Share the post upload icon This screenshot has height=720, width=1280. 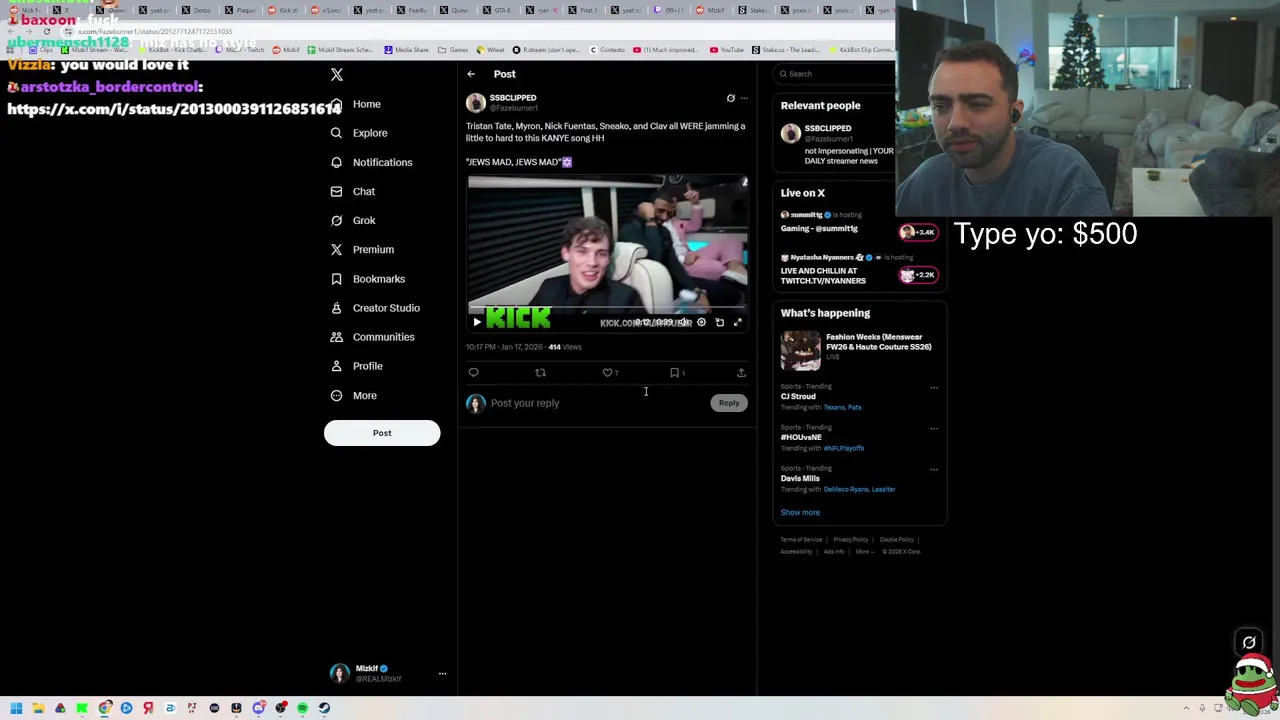[741, 373]
